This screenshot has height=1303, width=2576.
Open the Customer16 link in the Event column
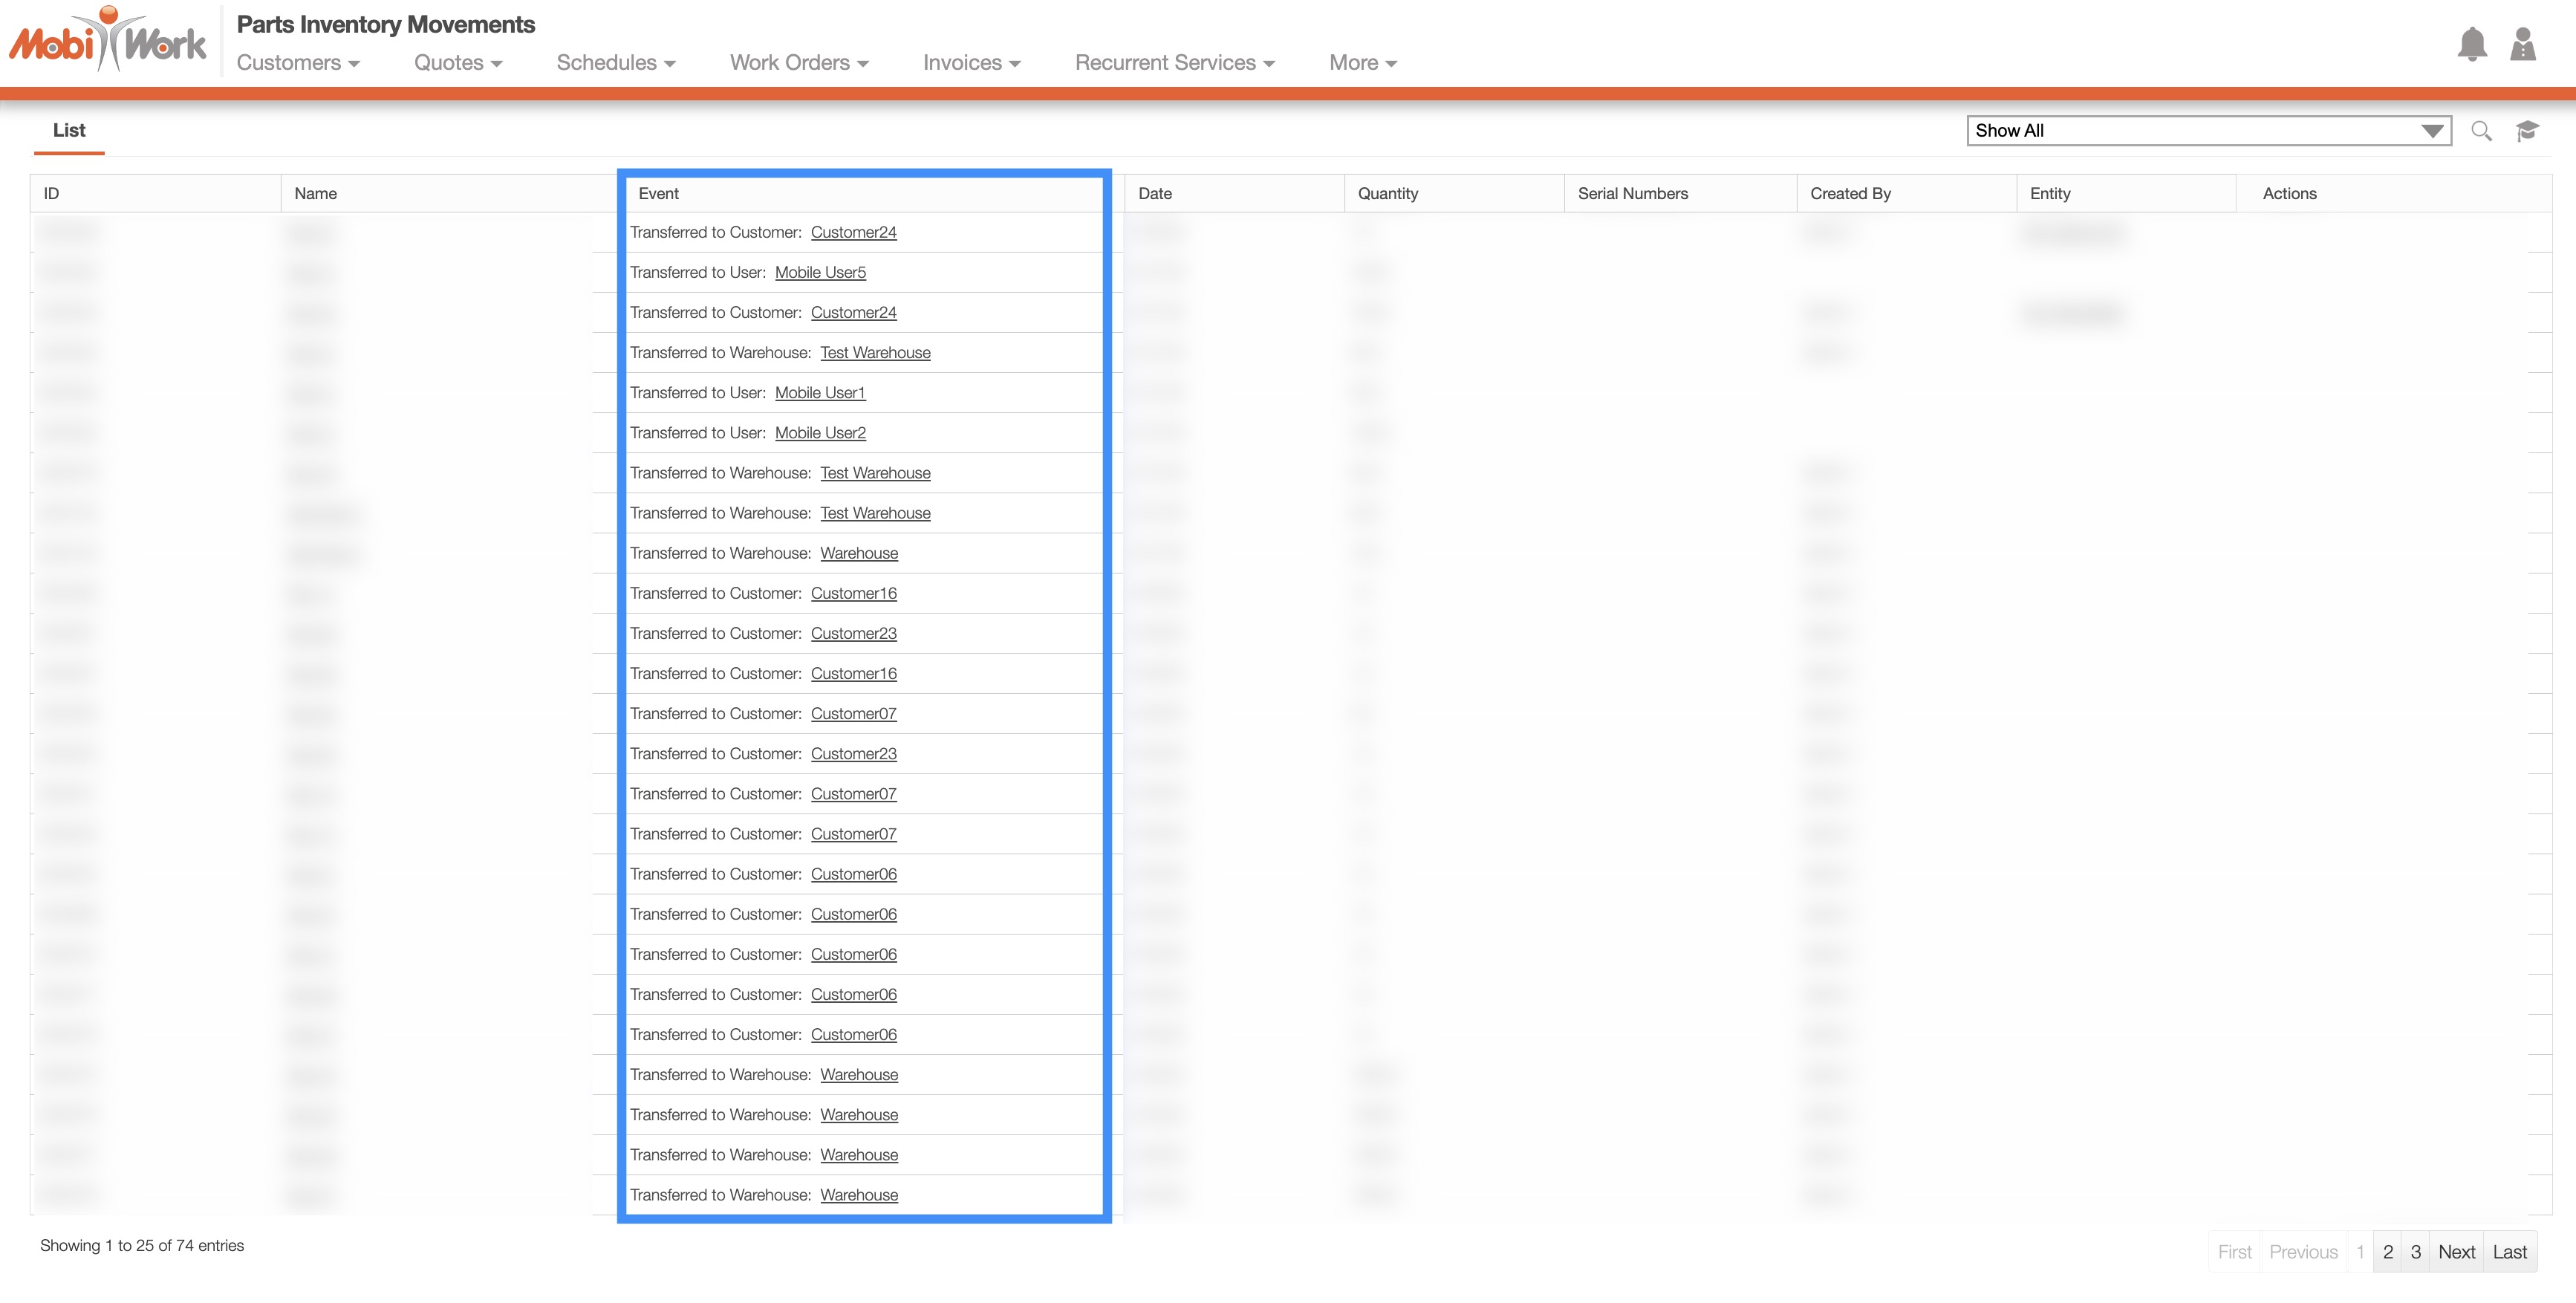pos(853,594)
